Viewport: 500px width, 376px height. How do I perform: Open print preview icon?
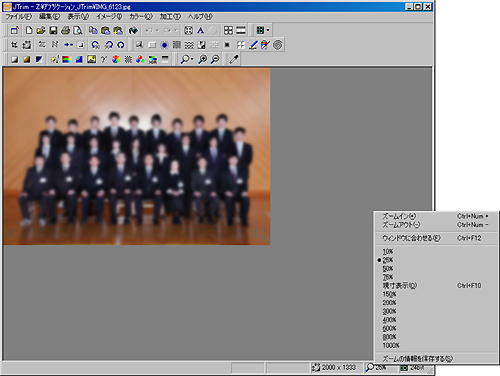click(78, 30)
